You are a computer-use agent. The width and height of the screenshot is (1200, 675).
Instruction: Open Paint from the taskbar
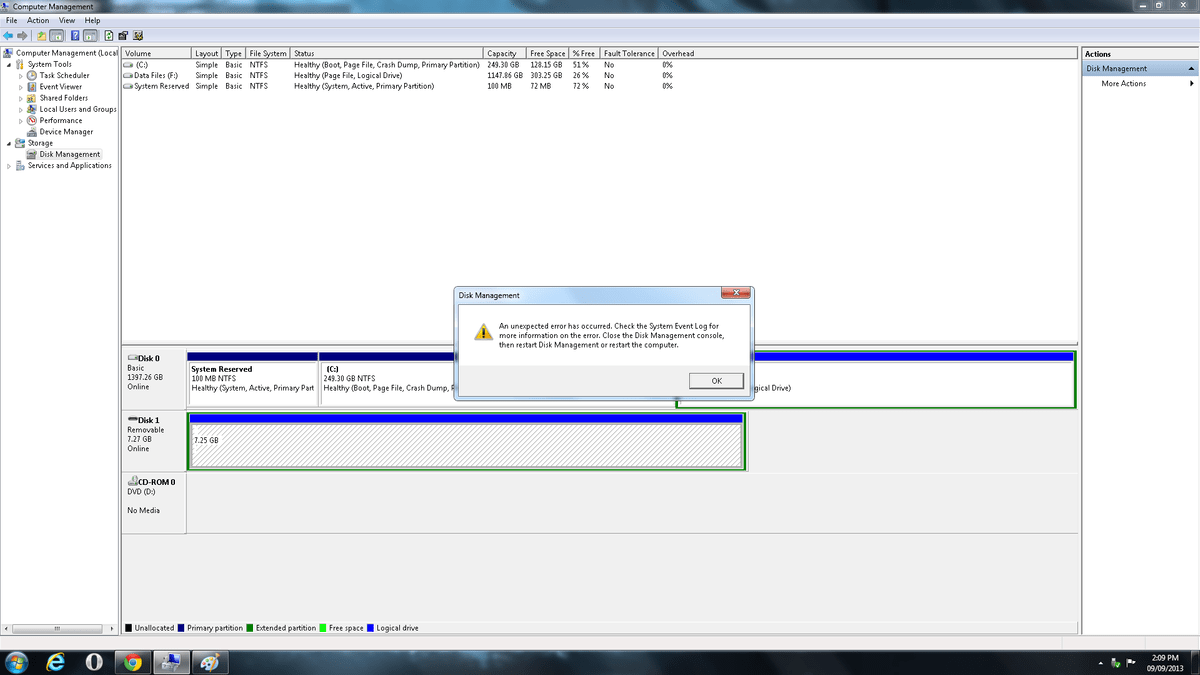pyautogui.click(x=209, y=662)
